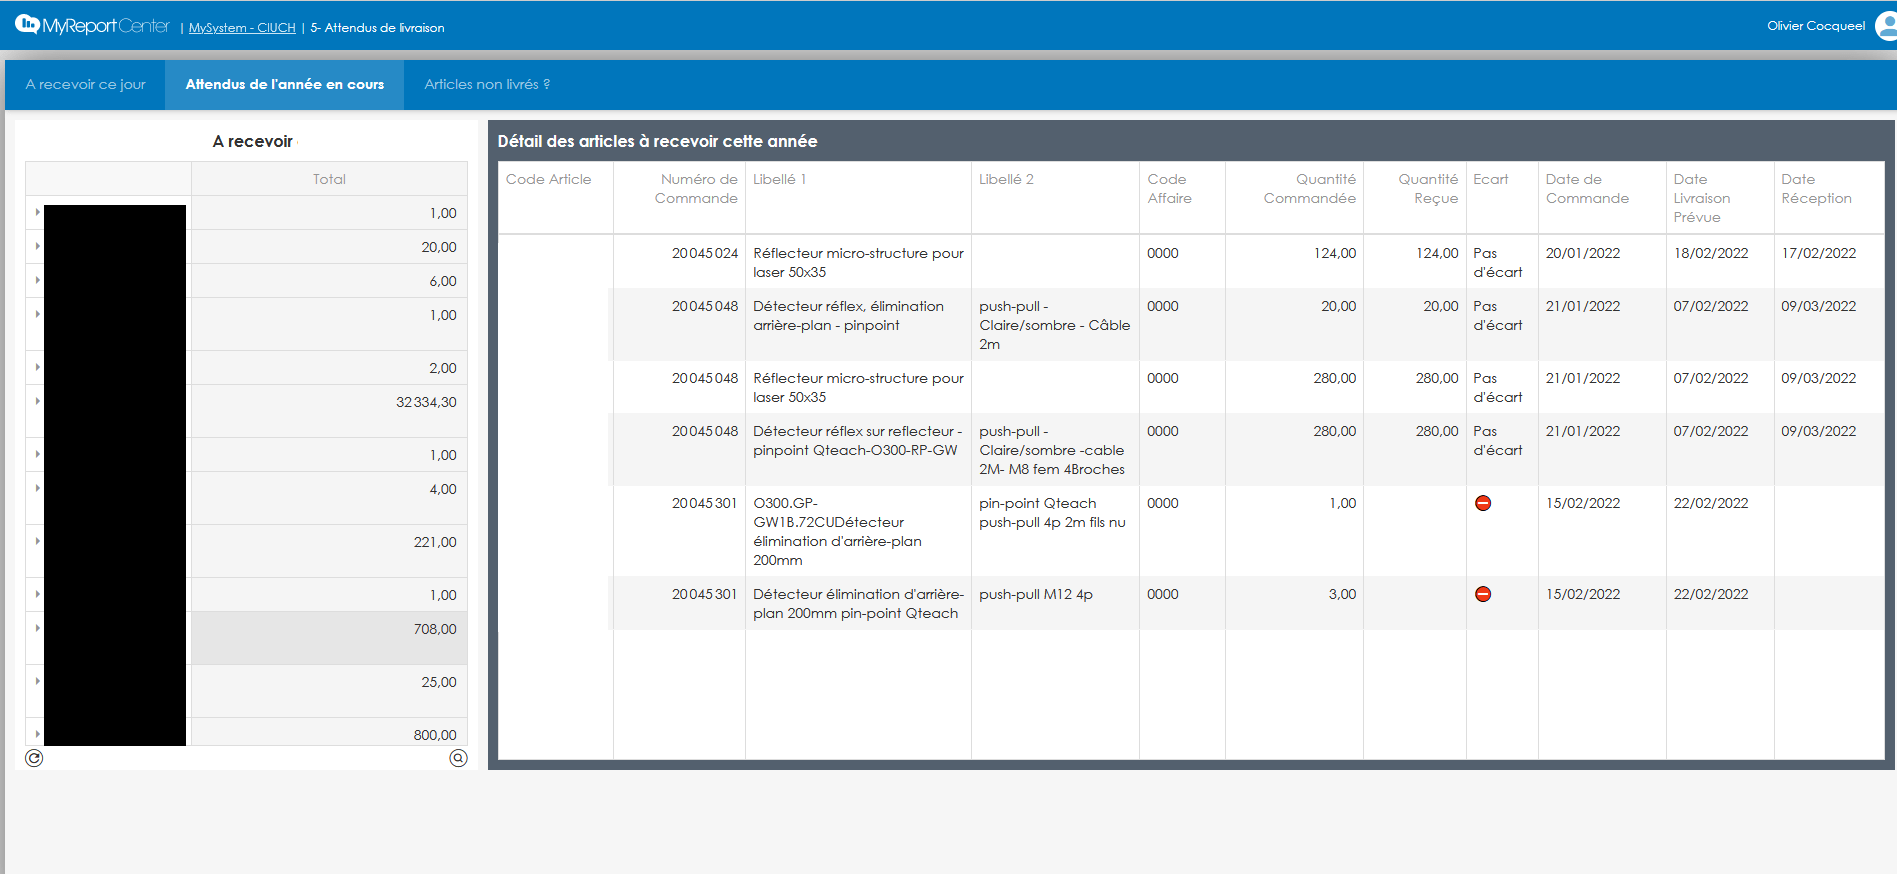Select the 'Attendus de l'année en cours' tab
This screenshot has height=874, width=1897.
tap(285, 84)
